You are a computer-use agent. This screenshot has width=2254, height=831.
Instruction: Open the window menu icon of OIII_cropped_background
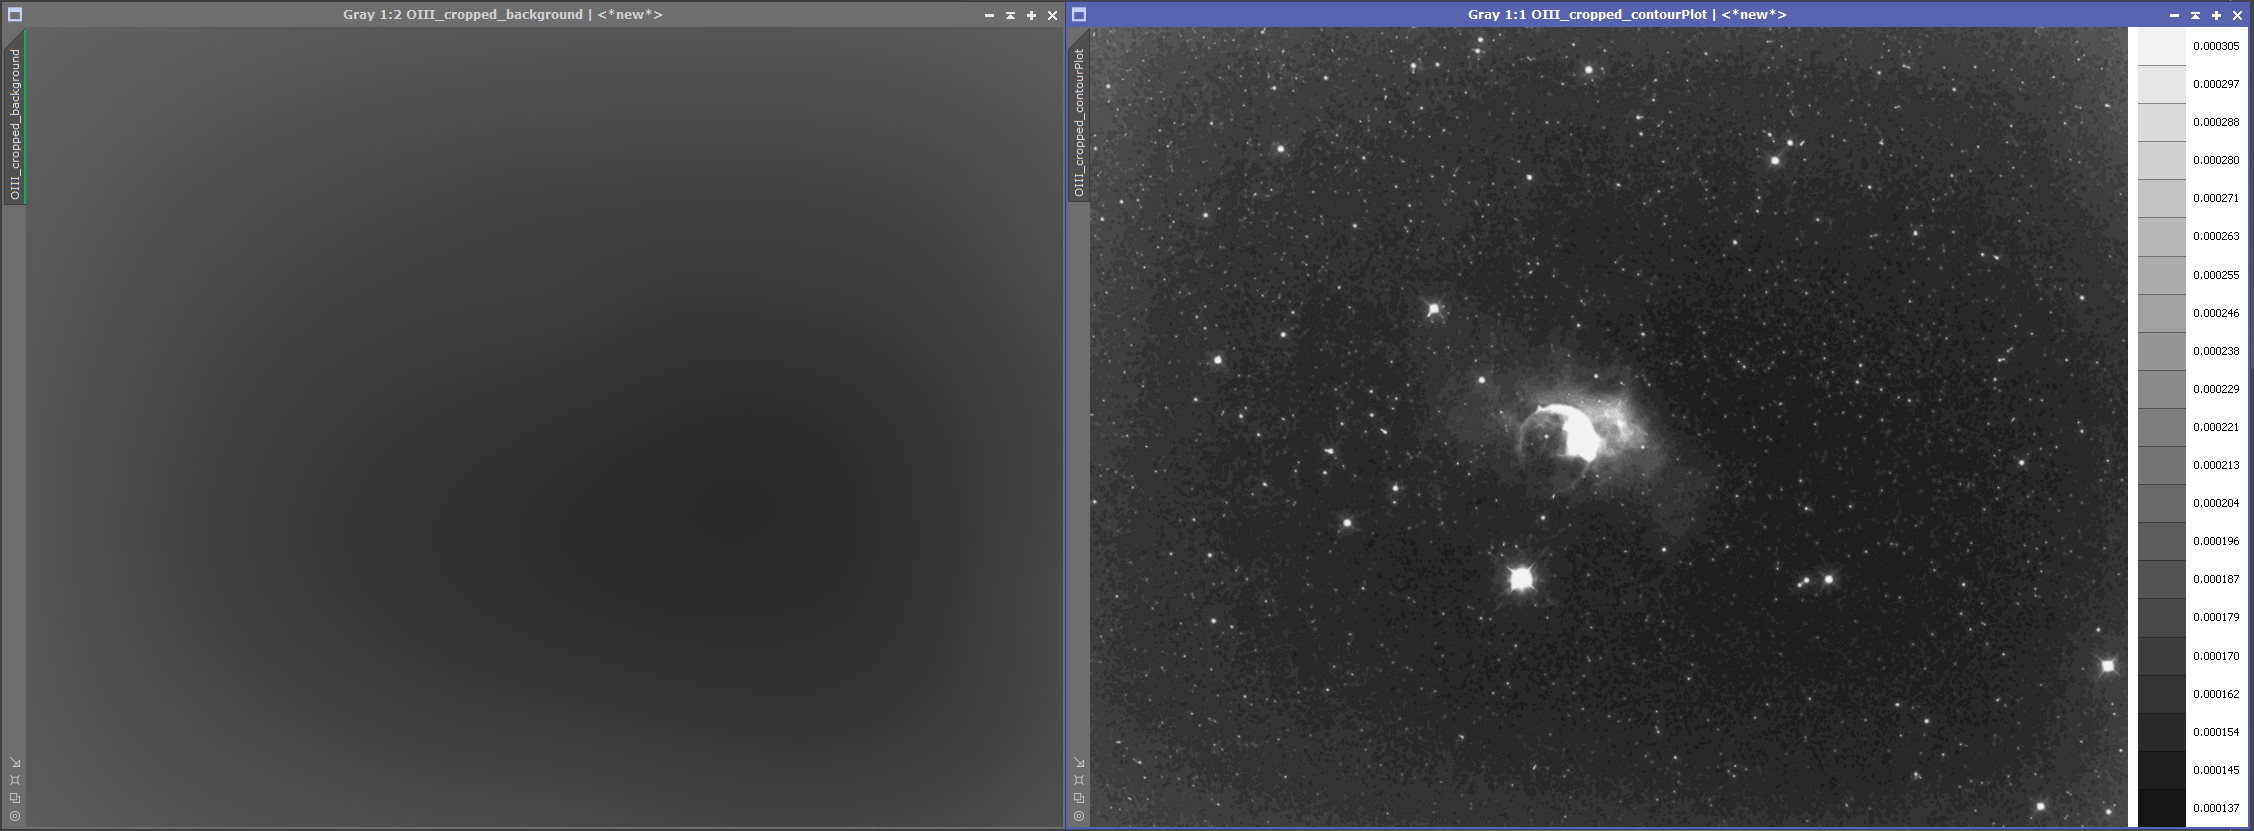(15, 15)
